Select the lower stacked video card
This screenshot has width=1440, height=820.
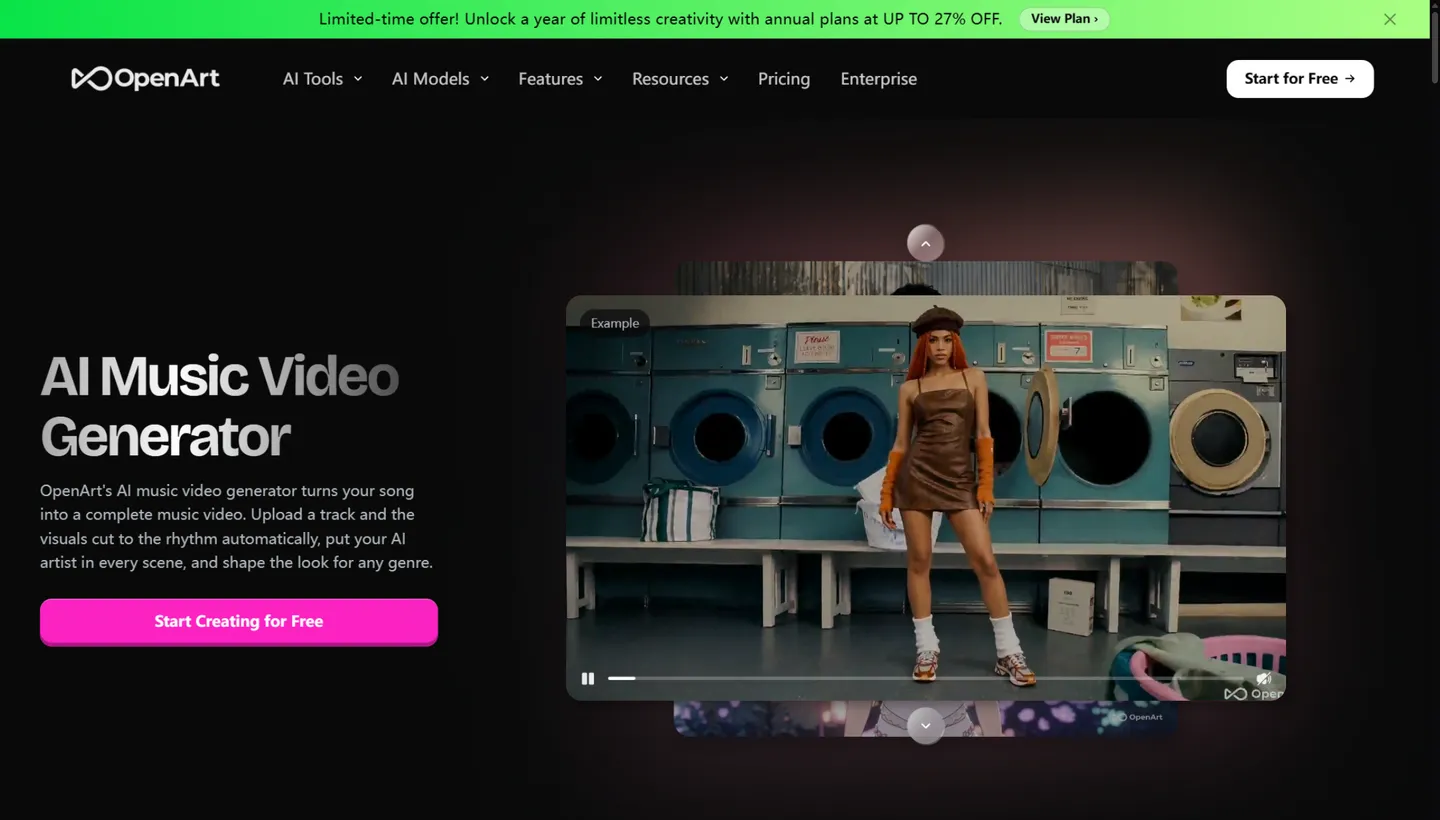tap(926, 719)
